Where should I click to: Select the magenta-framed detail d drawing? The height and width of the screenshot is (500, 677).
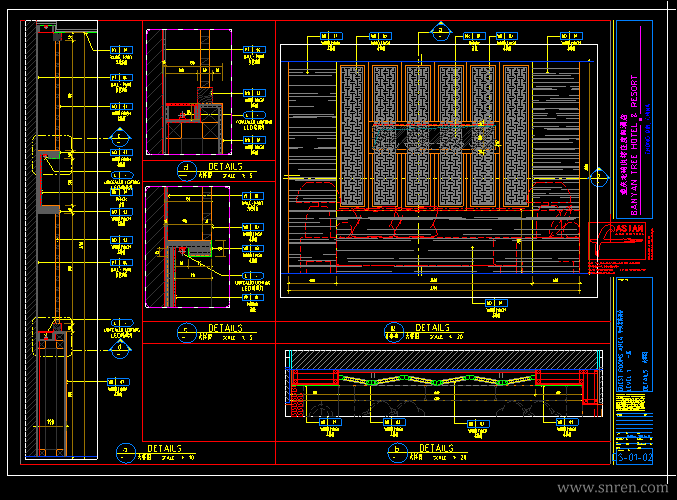coord(189,92)
